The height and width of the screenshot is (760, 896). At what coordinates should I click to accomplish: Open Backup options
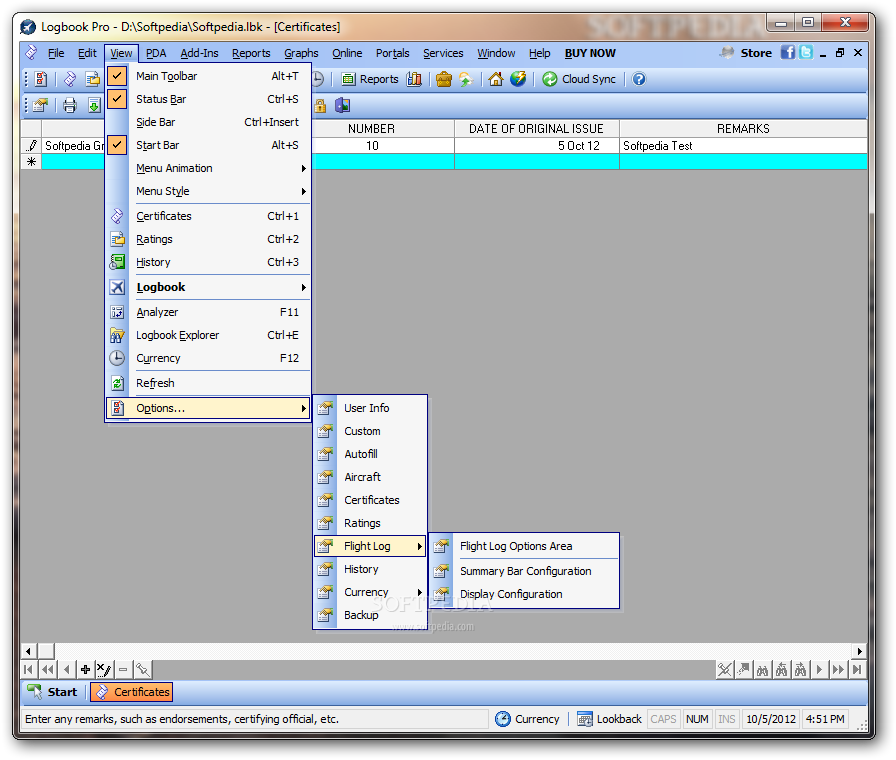coord(370,615)
